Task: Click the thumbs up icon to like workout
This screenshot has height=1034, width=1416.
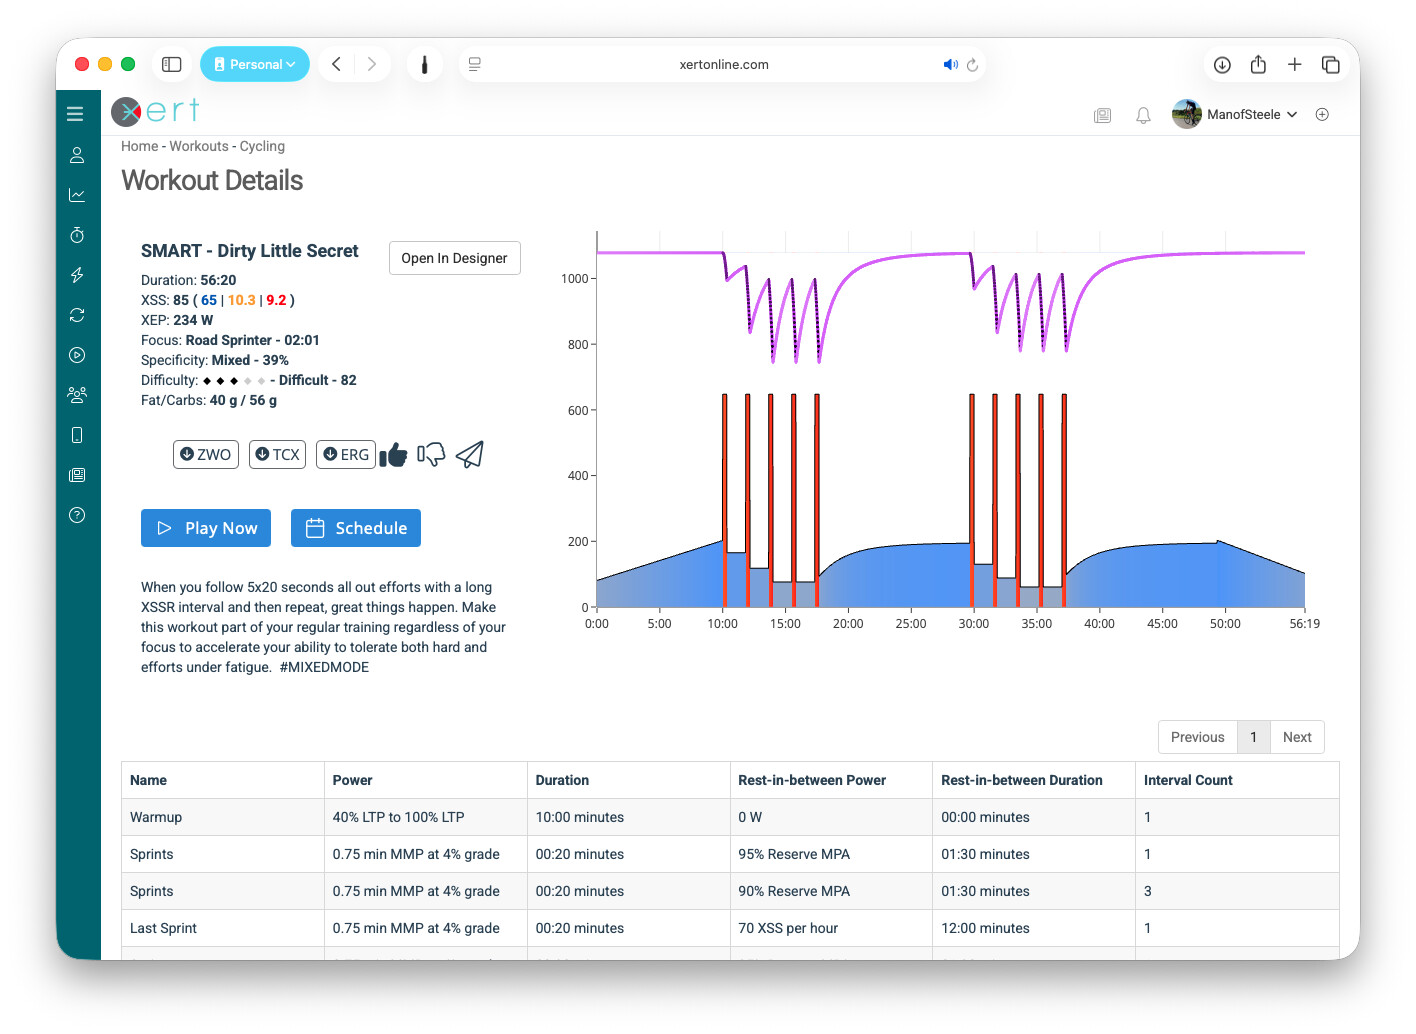Action: tap(394, 455)
